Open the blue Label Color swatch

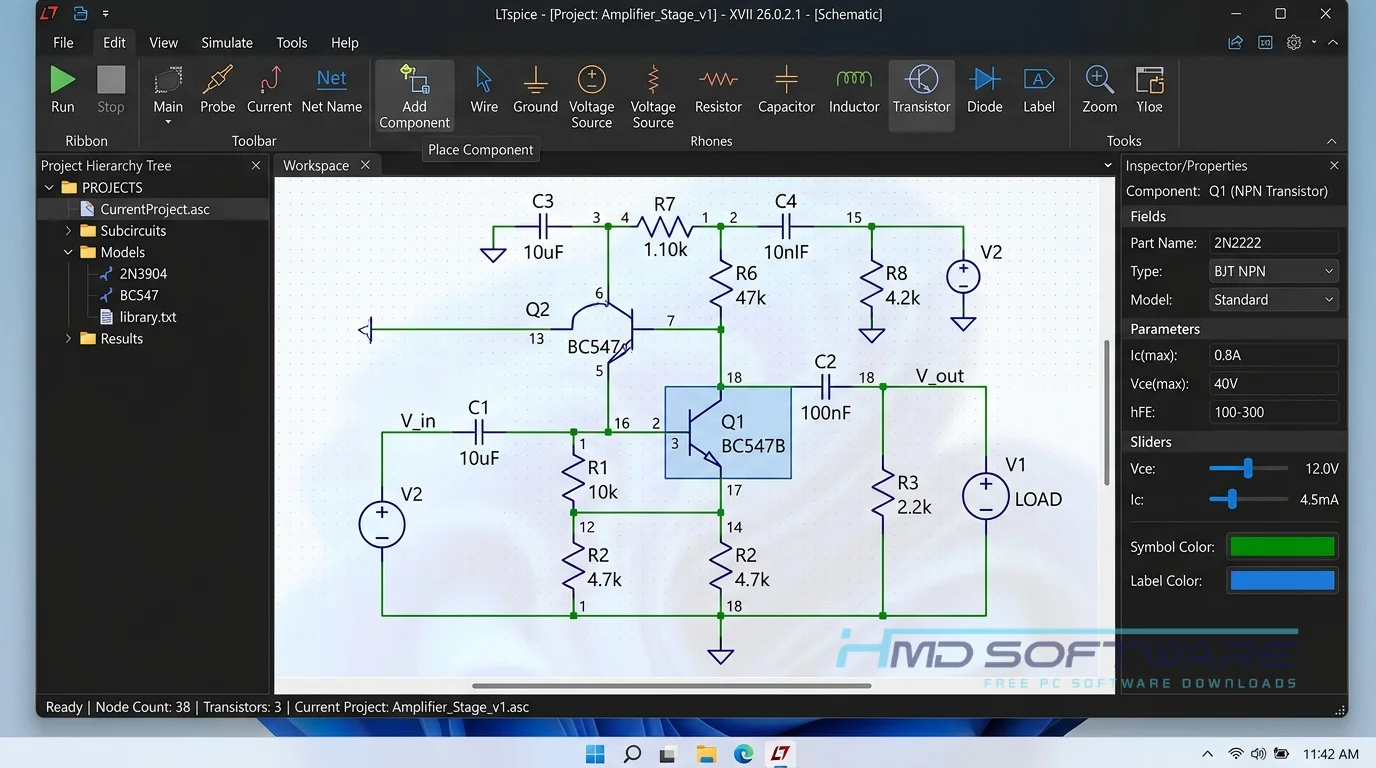(1282, 580)
